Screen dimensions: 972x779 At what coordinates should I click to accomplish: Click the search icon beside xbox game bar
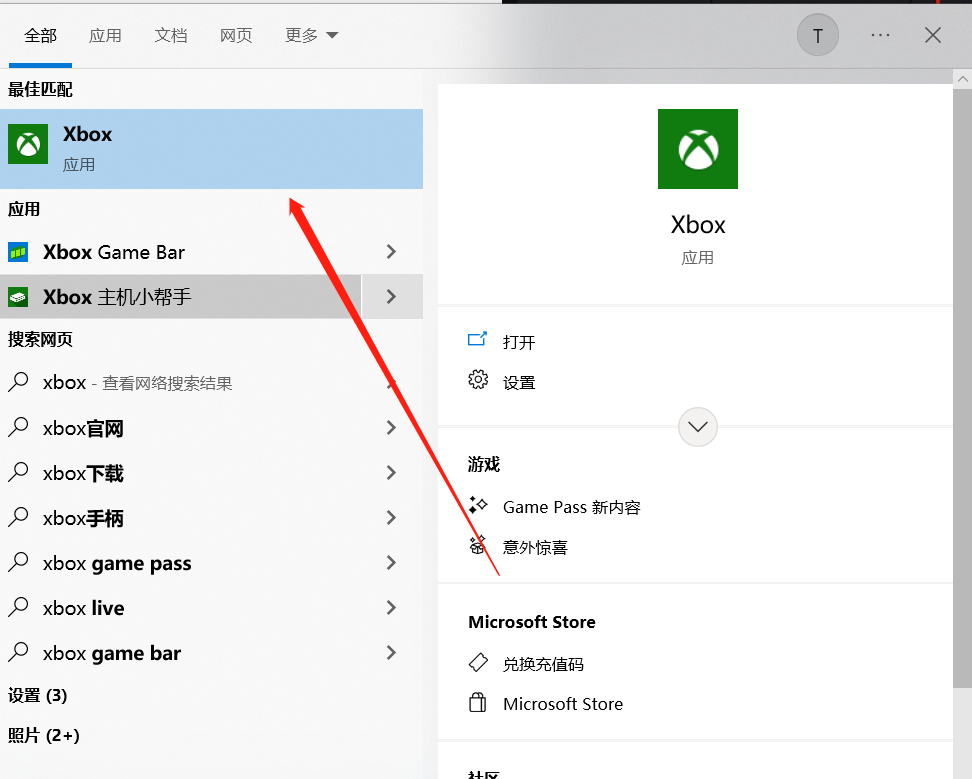tap(18, 652)
